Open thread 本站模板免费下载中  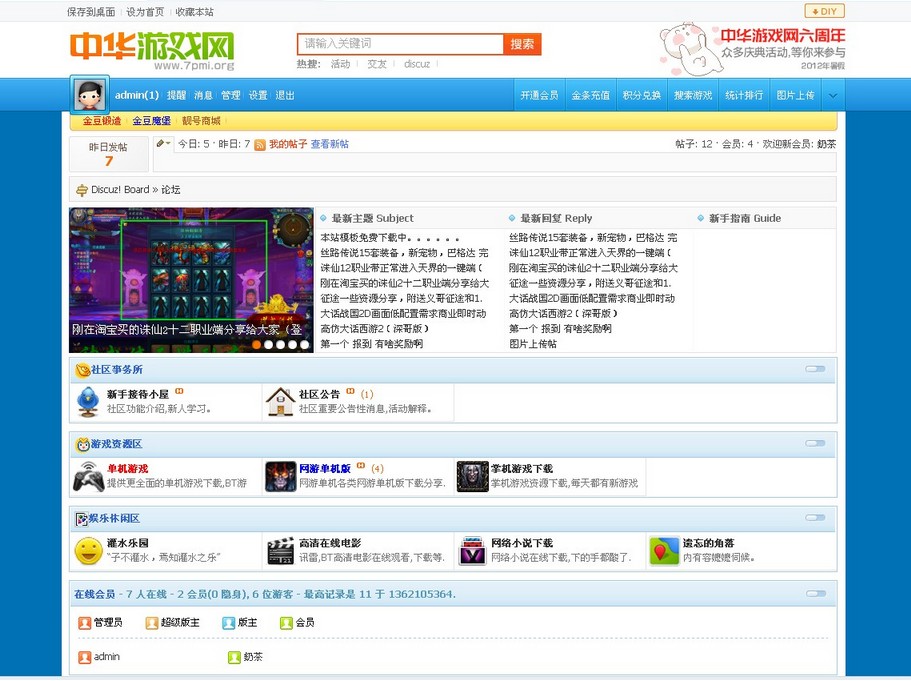[390, 238]
